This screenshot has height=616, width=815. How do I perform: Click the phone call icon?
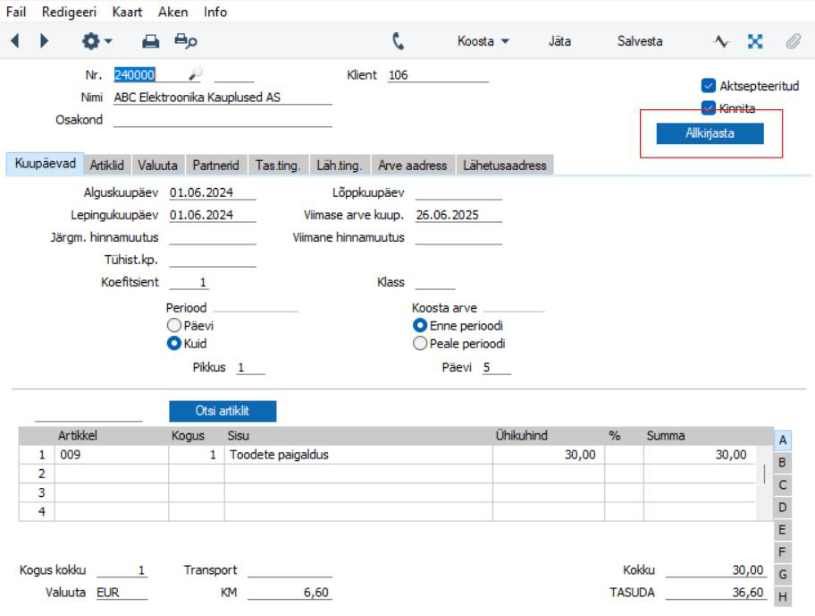tap(398, 41)
